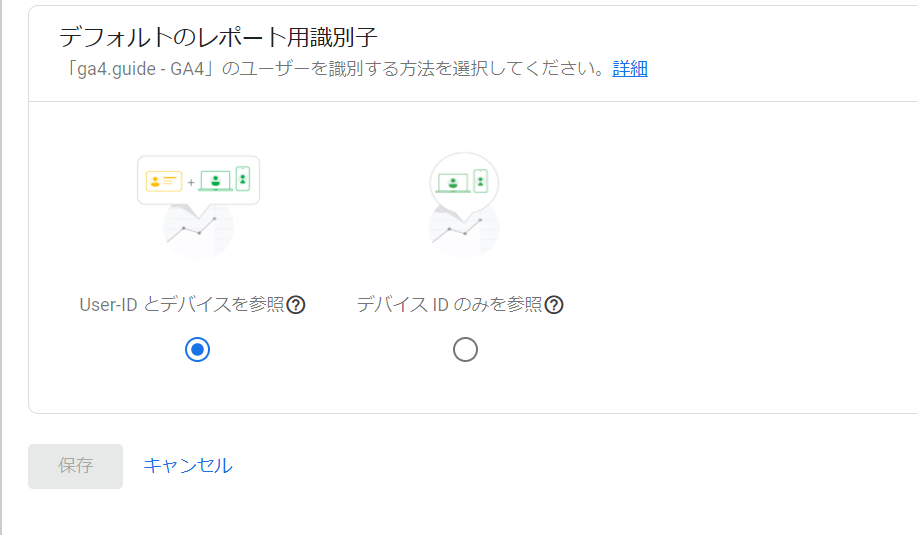The width and height of the screenshot is (917, 535).
Task: Open help icon beside デバイス ID のみを参照
Action: (554, 305)
